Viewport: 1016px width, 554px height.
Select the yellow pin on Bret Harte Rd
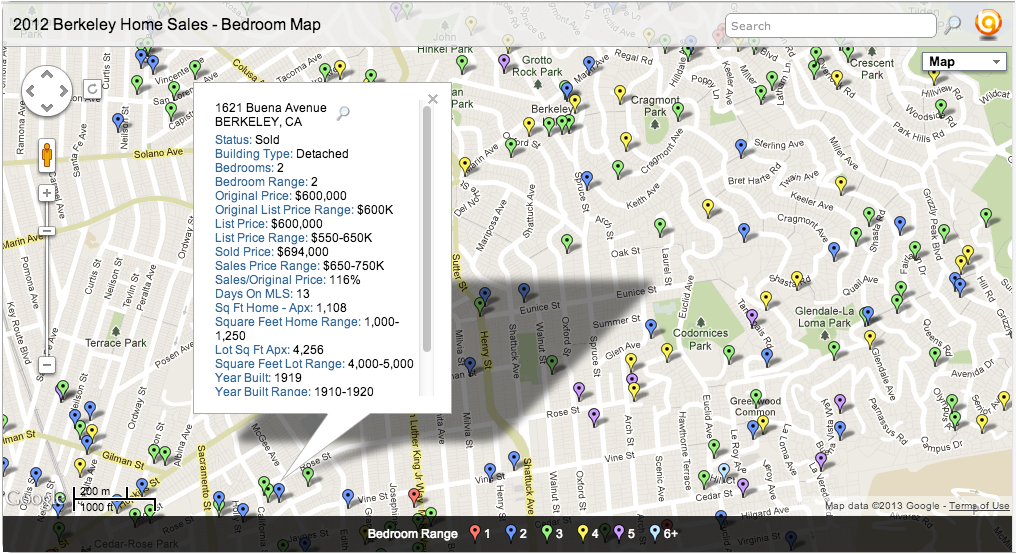[841, 185]
